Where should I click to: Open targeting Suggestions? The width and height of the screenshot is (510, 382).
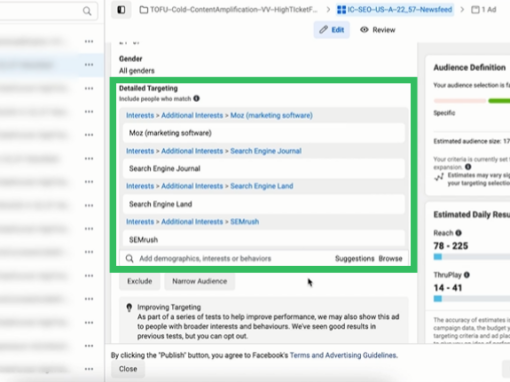[355, 258]
